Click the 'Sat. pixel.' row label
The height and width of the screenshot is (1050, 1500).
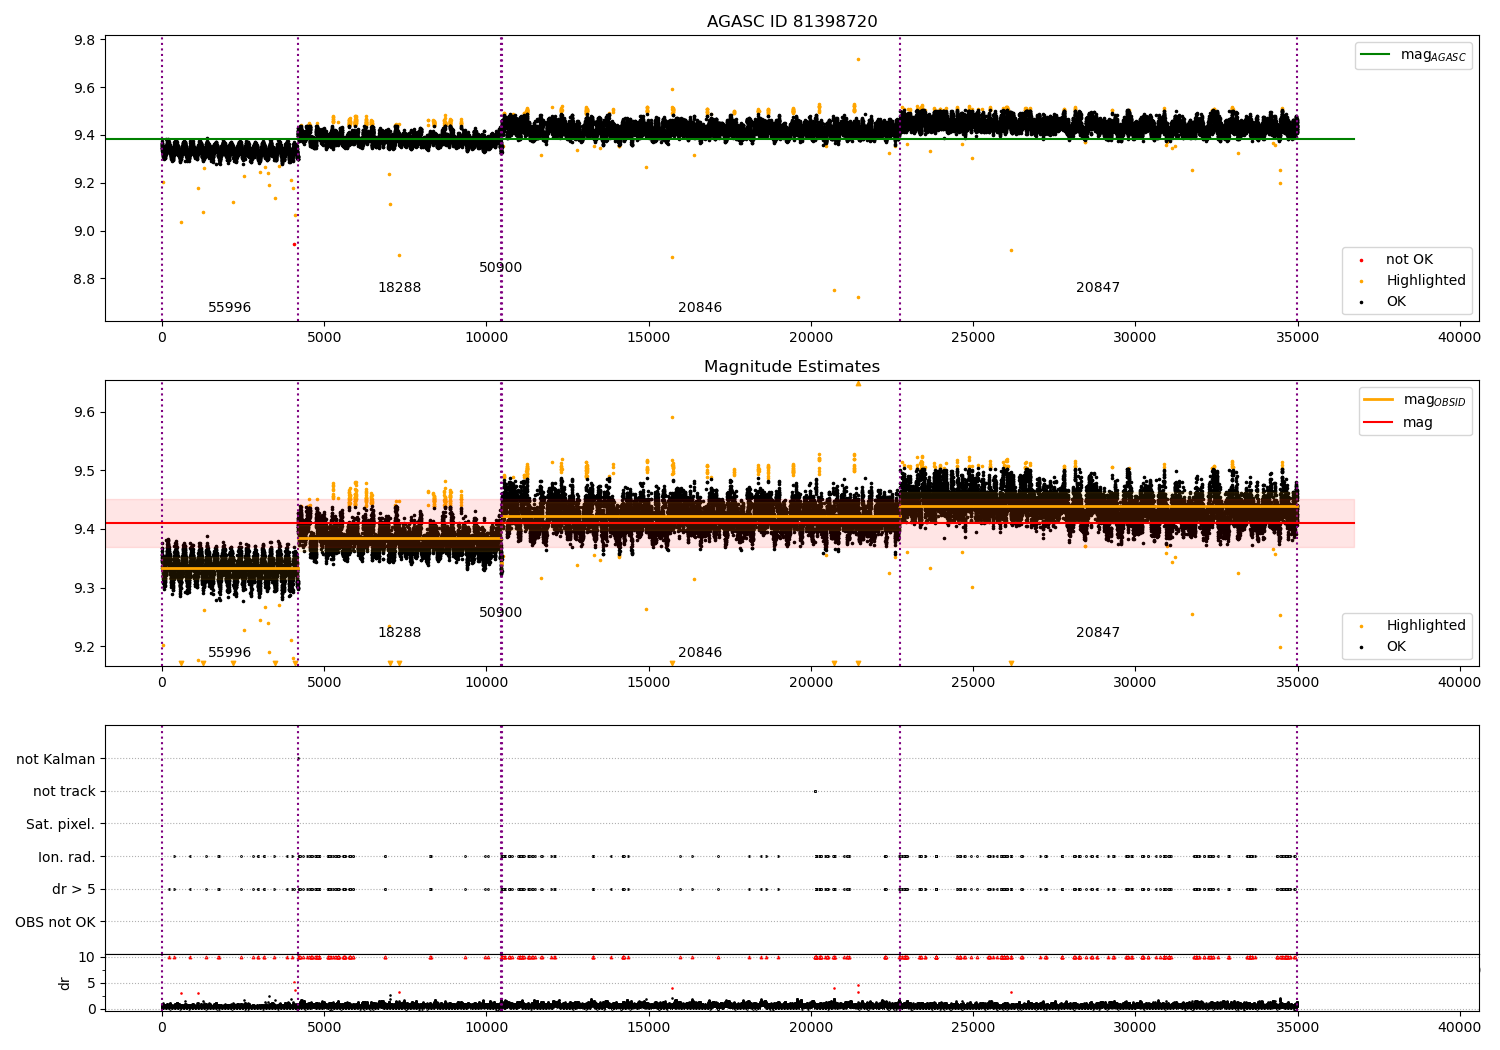[61, 824]
